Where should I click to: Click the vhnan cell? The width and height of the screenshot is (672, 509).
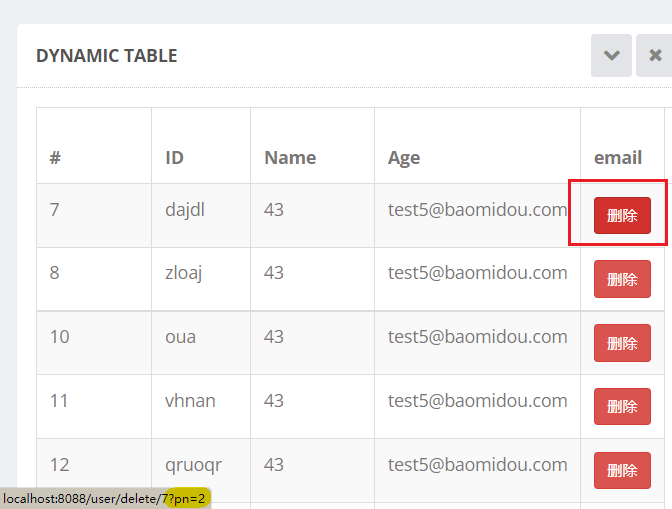coord(190,401)
